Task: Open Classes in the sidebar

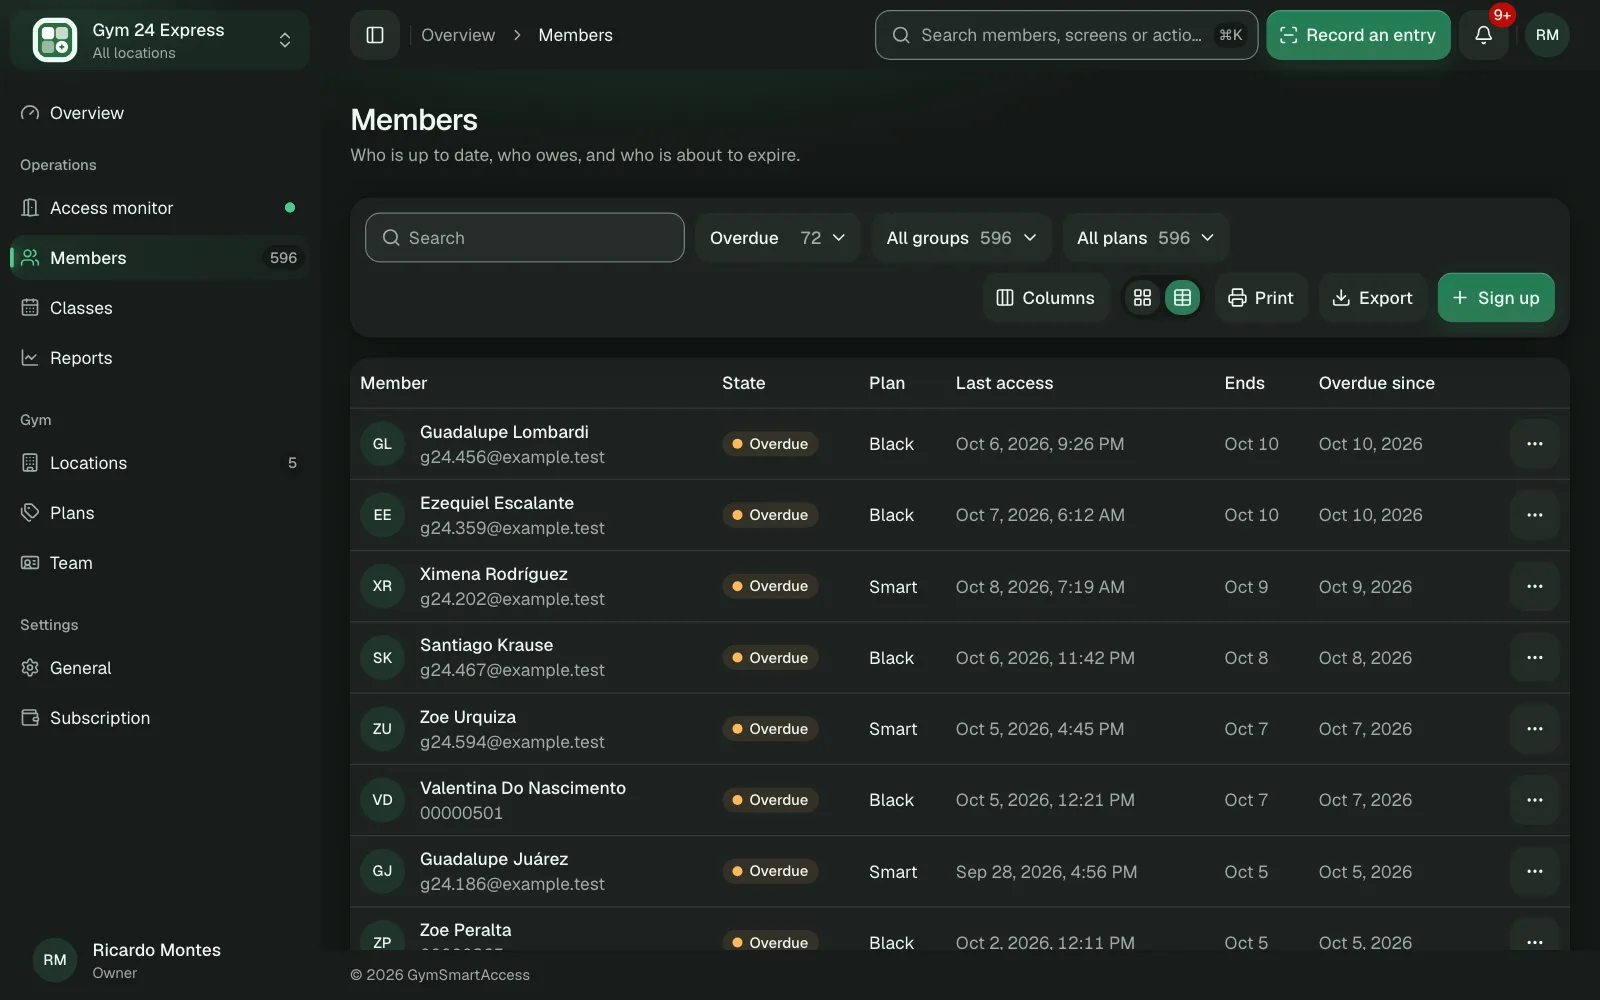Action: (x=160, y=308)
